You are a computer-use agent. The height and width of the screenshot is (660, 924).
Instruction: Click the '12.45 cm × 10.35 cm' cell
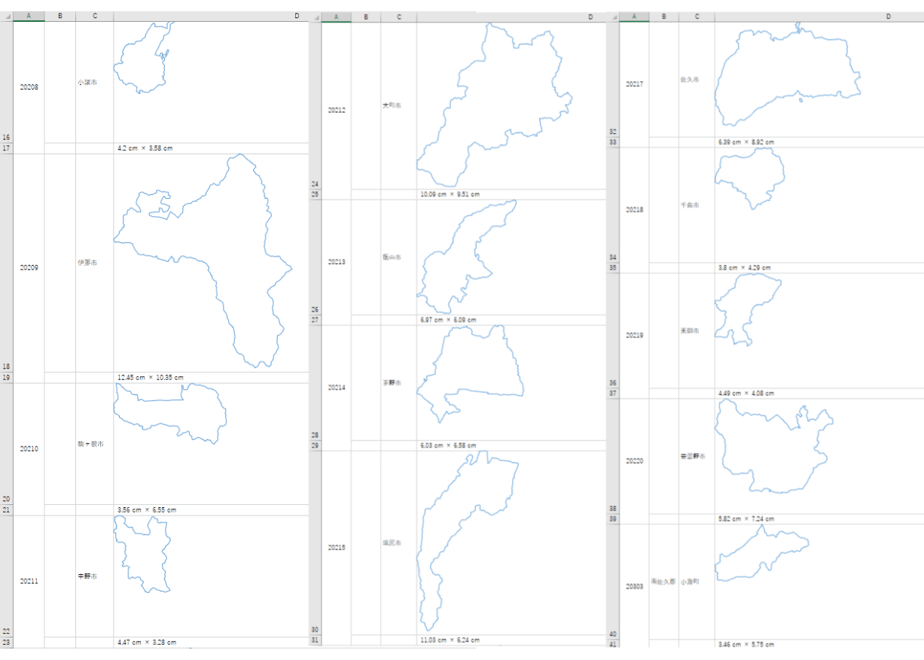(x=211, y=377)
